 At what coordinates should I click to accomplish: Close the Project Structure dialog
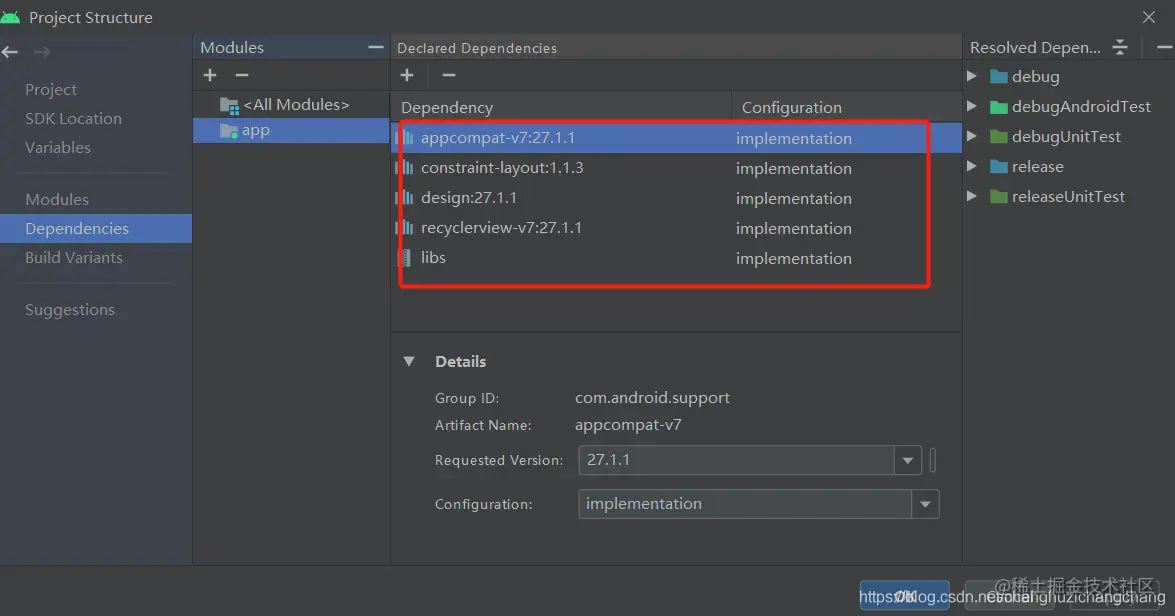coord(1149,16)
